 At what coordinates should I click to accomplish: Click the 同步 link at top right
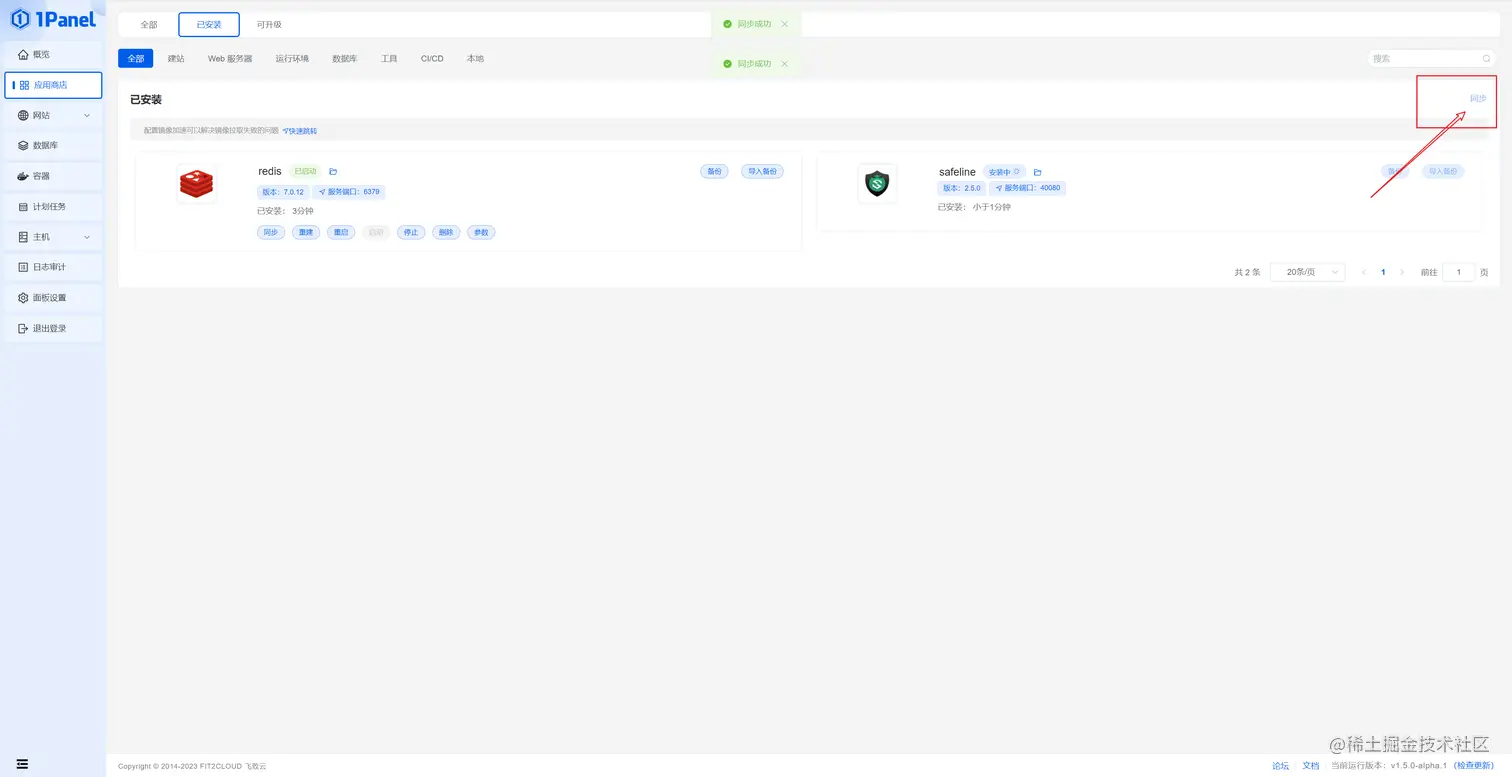click(1478, 98)
